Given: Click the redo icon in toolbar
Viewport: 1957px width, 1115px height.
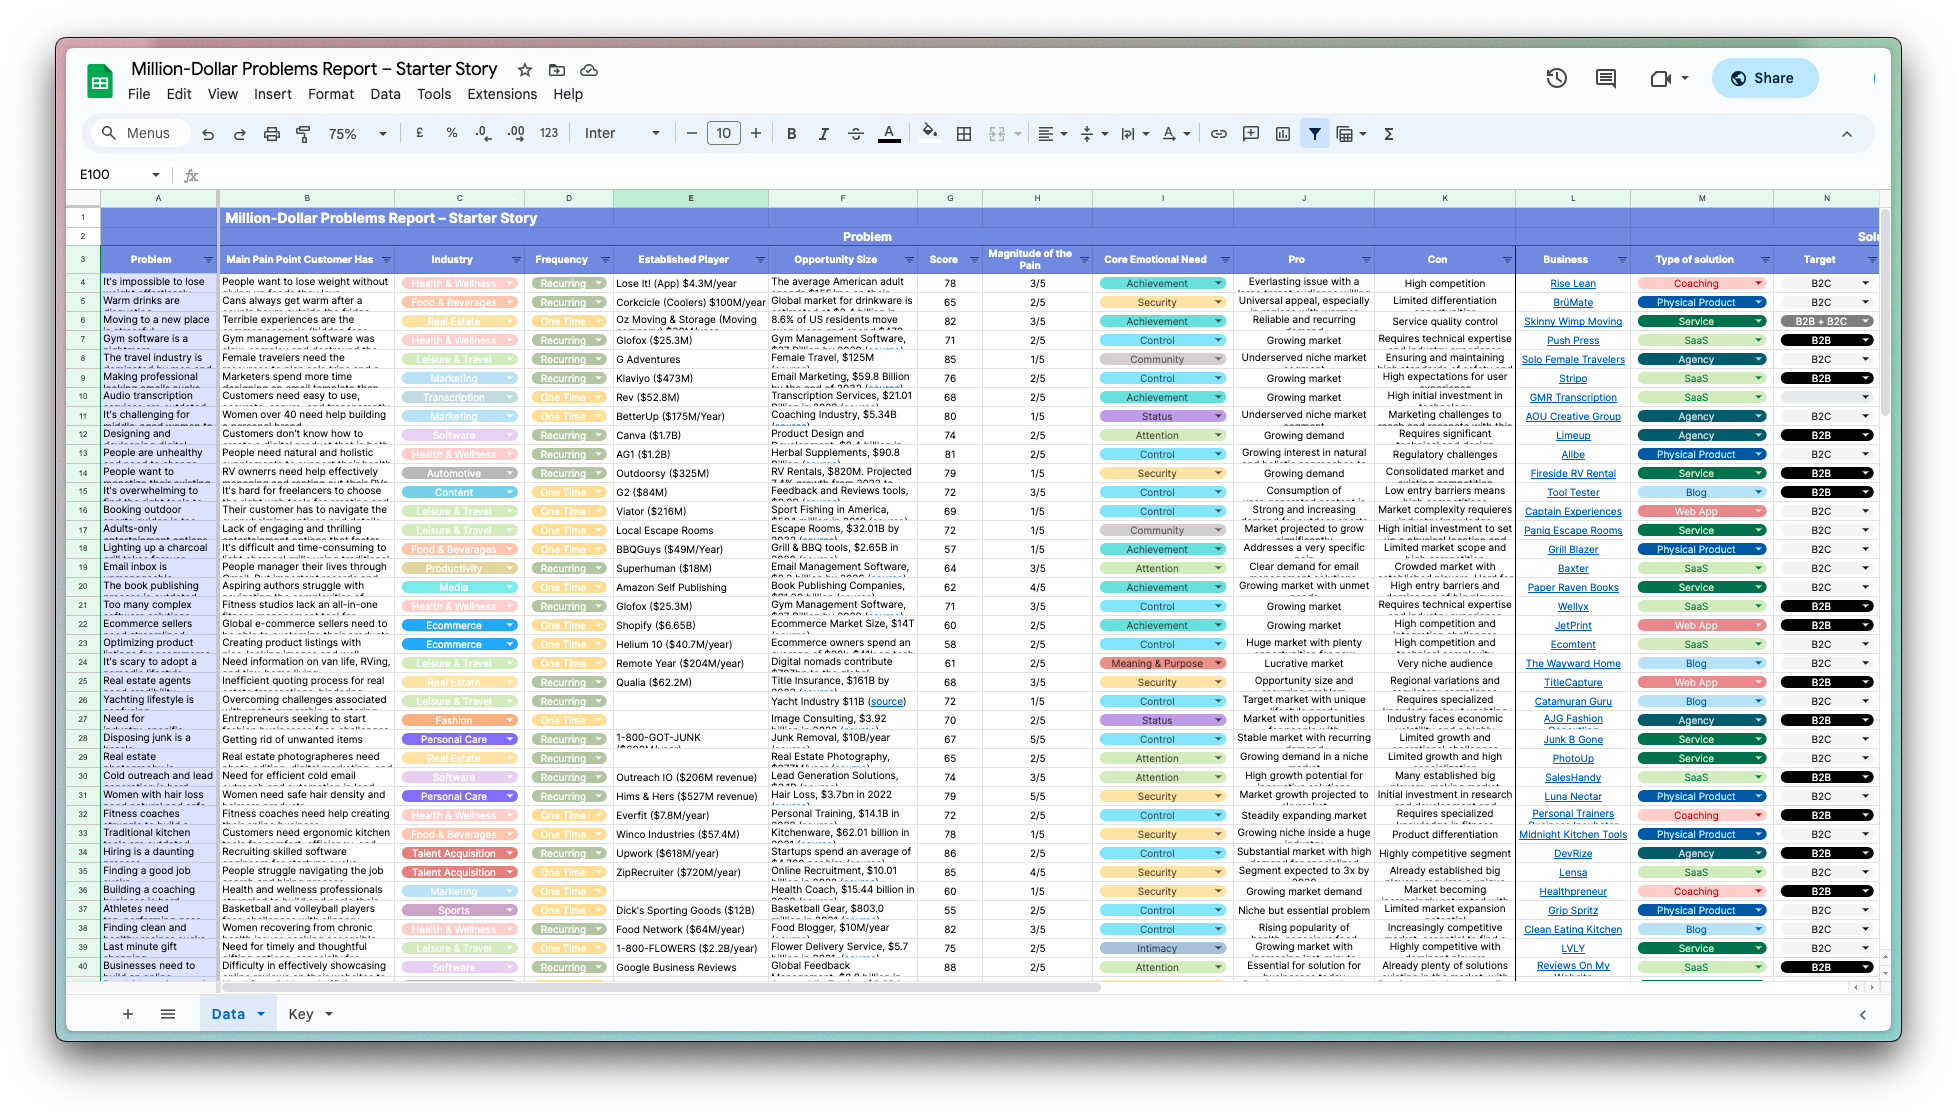Looking at the screenshot, I should click(x=240, y=134).
